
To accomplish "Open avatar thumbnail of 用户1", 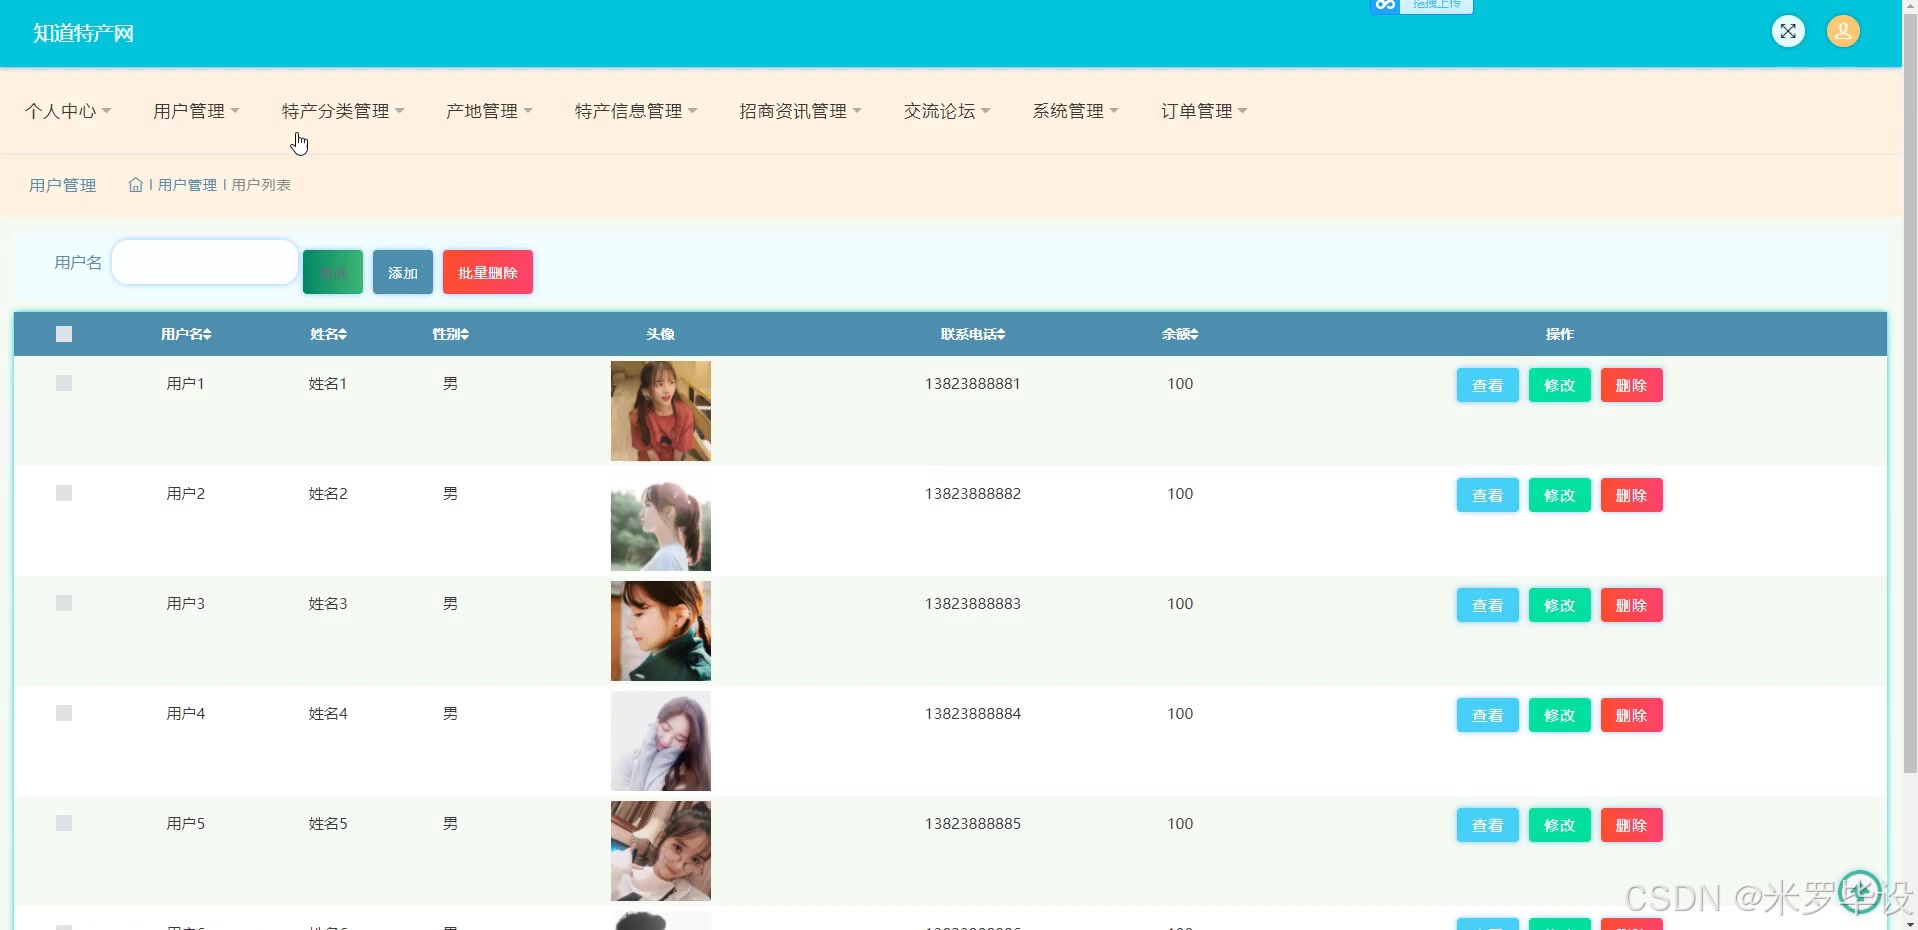I will pyautogui.click(x=661, y=411).
